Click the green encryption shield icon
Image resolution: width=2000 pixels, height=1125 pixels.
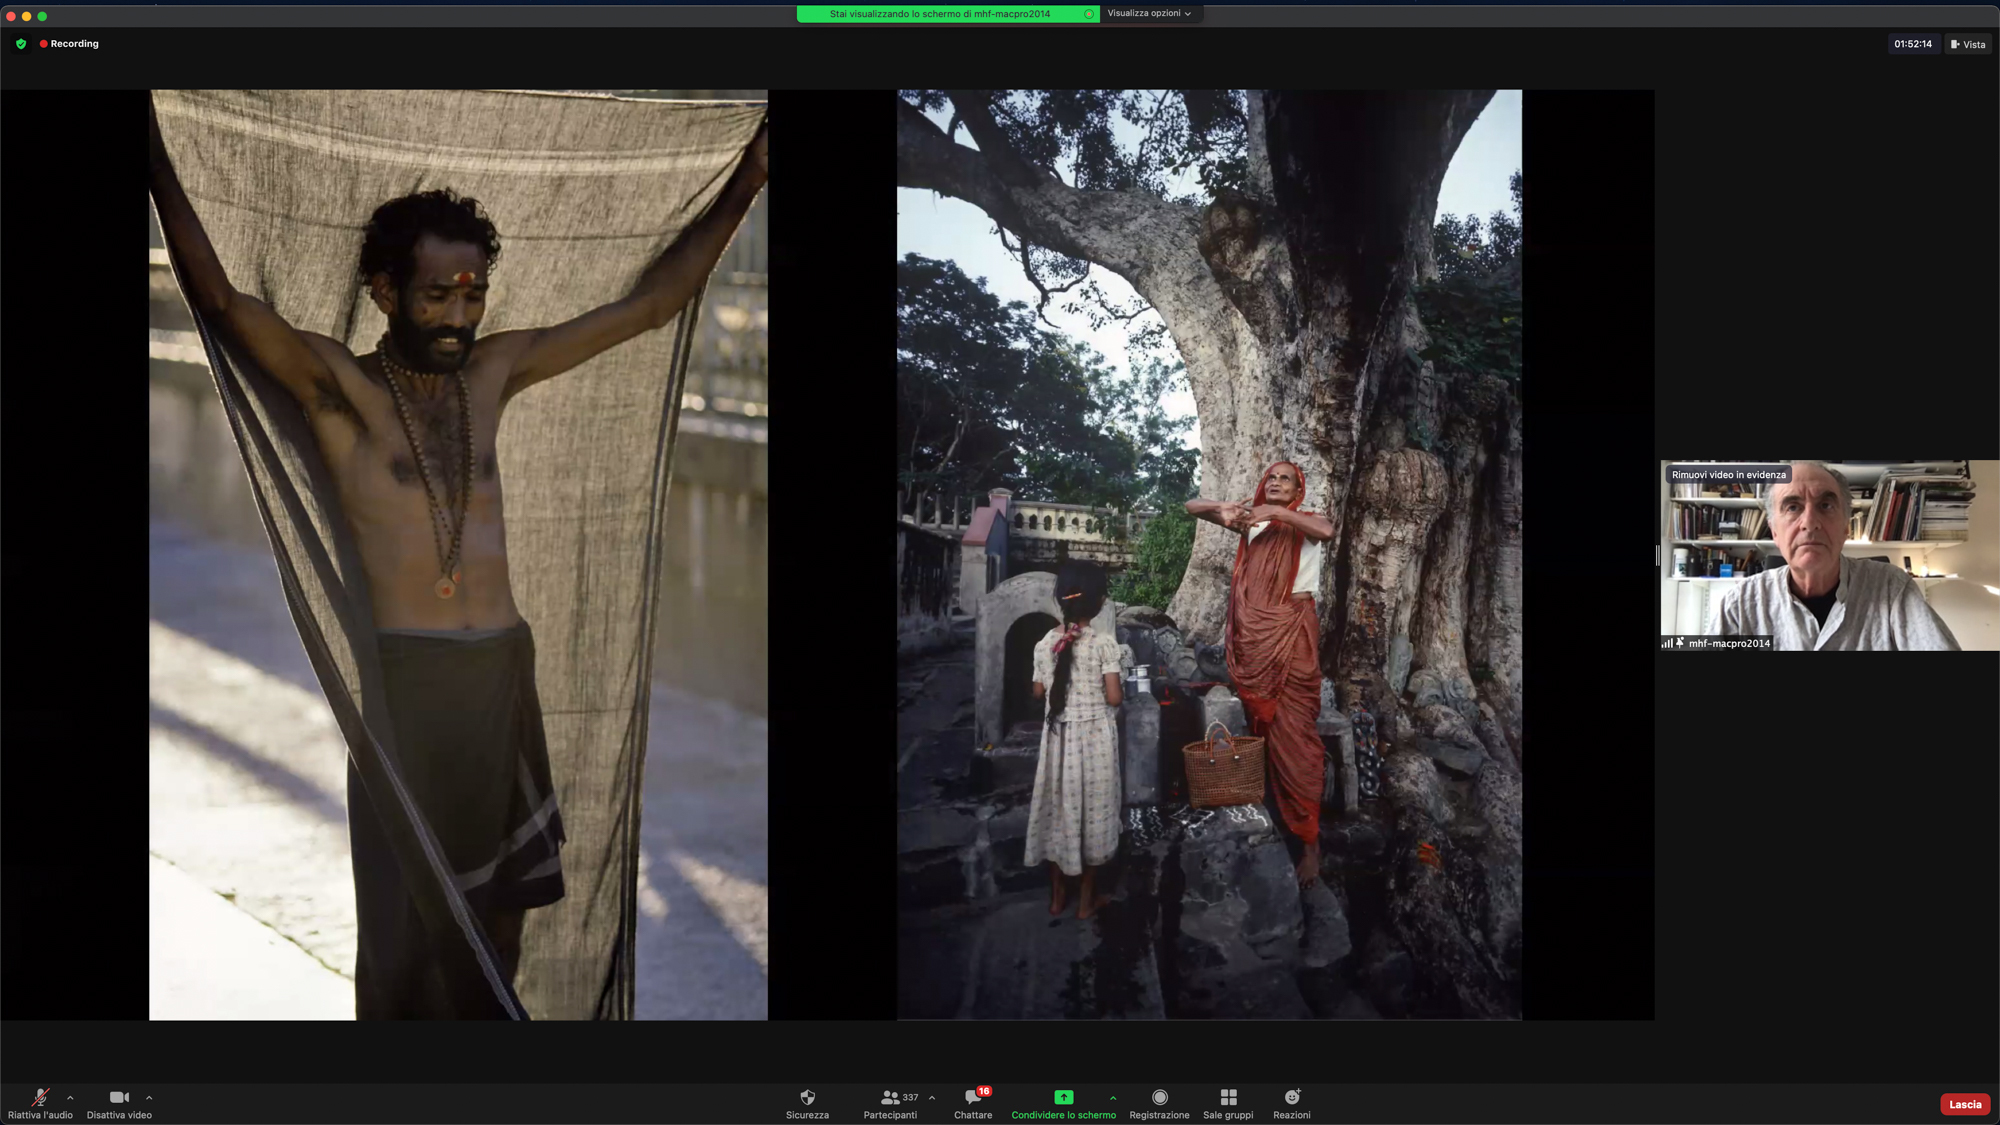[21, 44]
